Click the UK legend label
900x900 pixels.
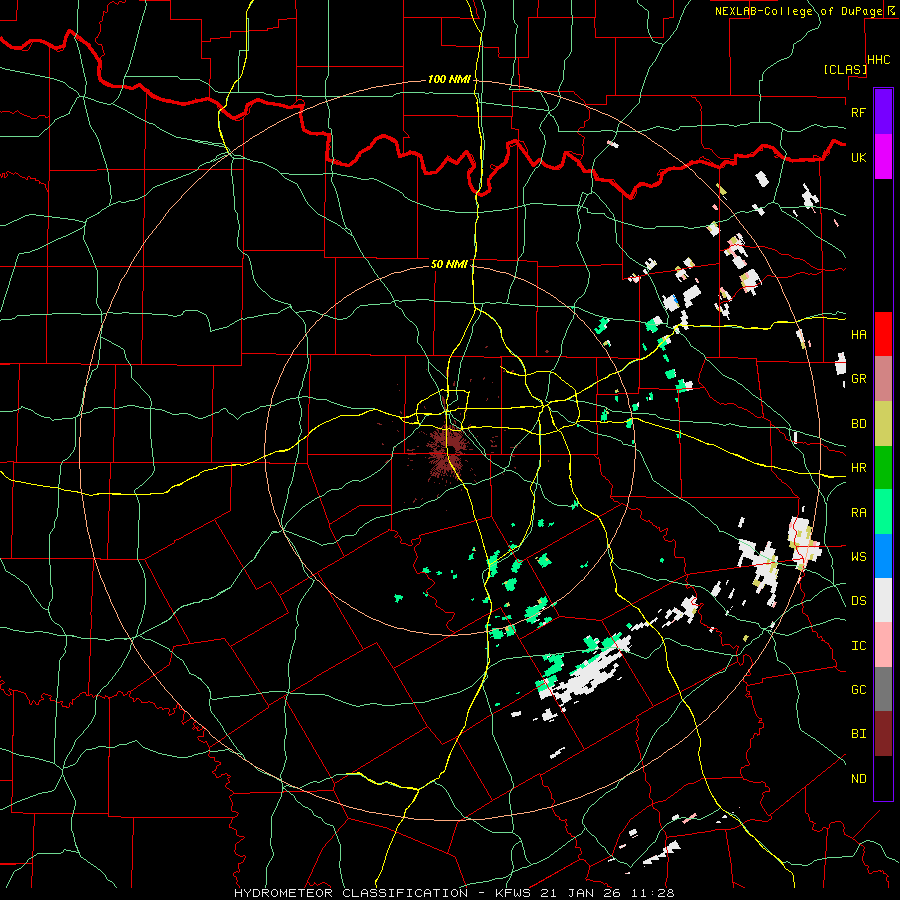point(858,157)
